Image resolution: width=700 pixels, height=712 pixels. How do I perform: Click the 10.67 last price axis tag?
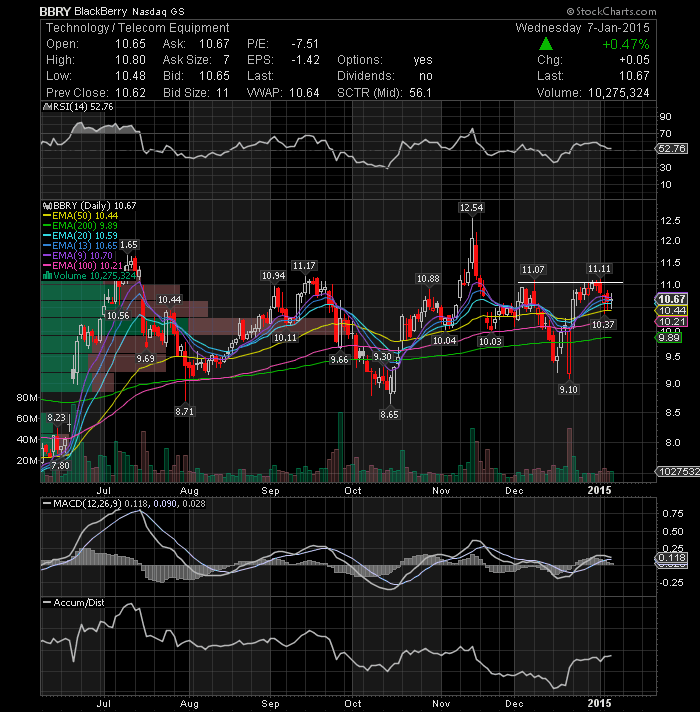tap(672, 299)
